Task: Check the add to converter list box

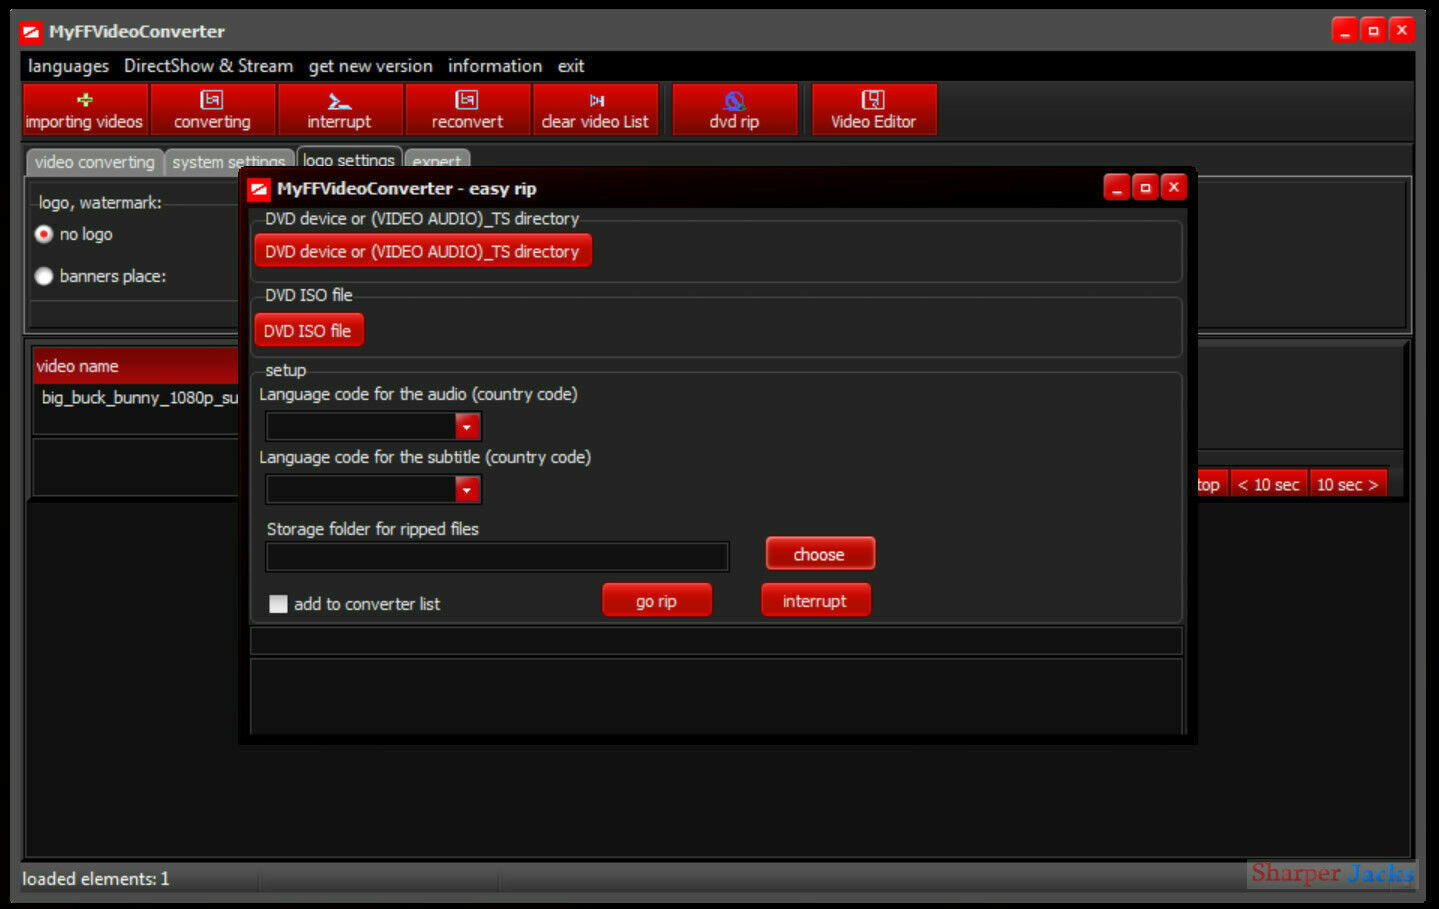Action: (x=278, y=604)
